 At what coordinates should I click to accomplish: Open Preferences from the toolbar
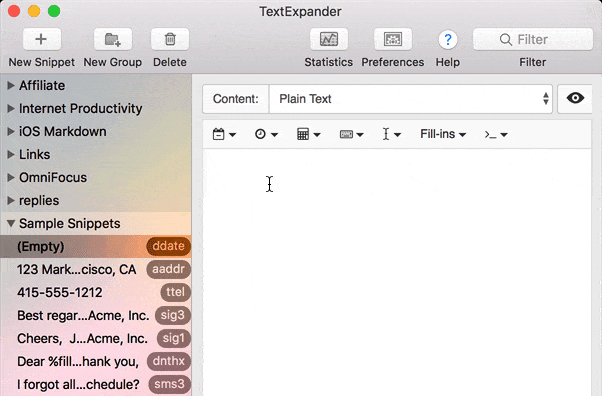point(393,39)
